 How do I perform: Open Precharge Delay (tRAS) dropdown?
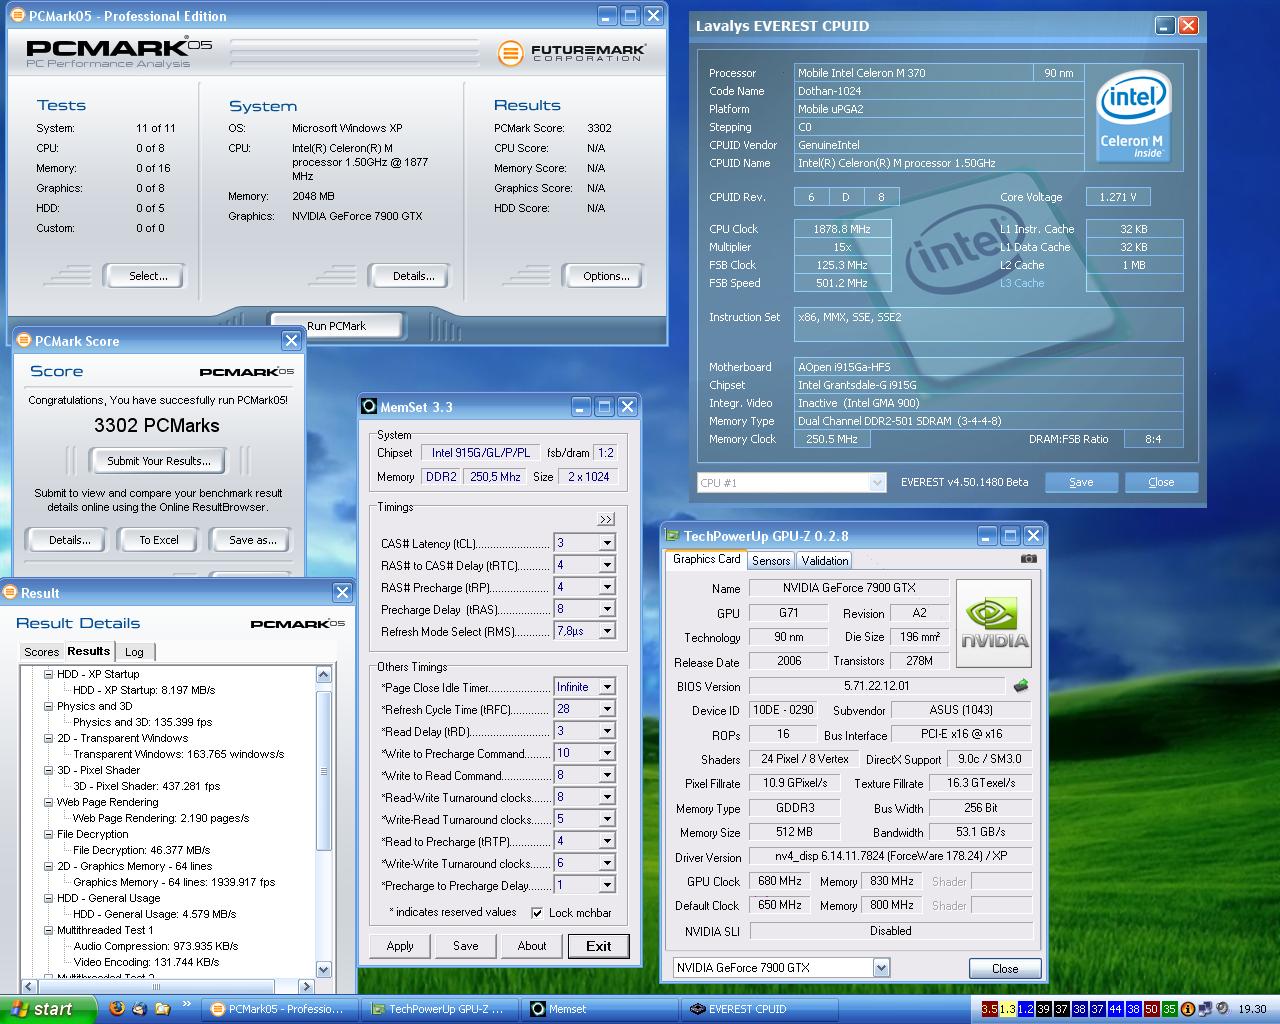[x=606, y=609]
